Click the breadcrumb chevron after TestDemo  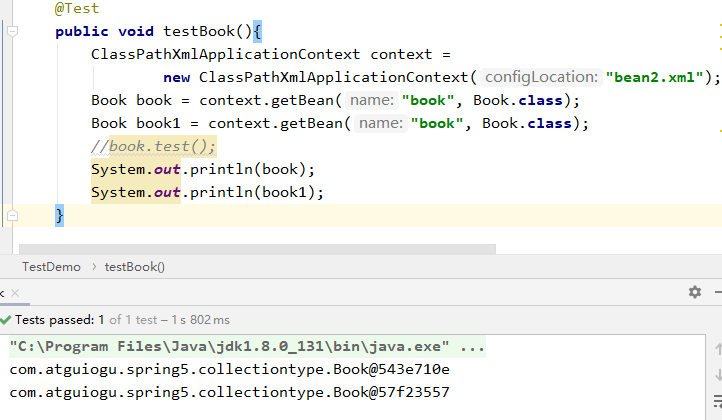pos(94,267)
